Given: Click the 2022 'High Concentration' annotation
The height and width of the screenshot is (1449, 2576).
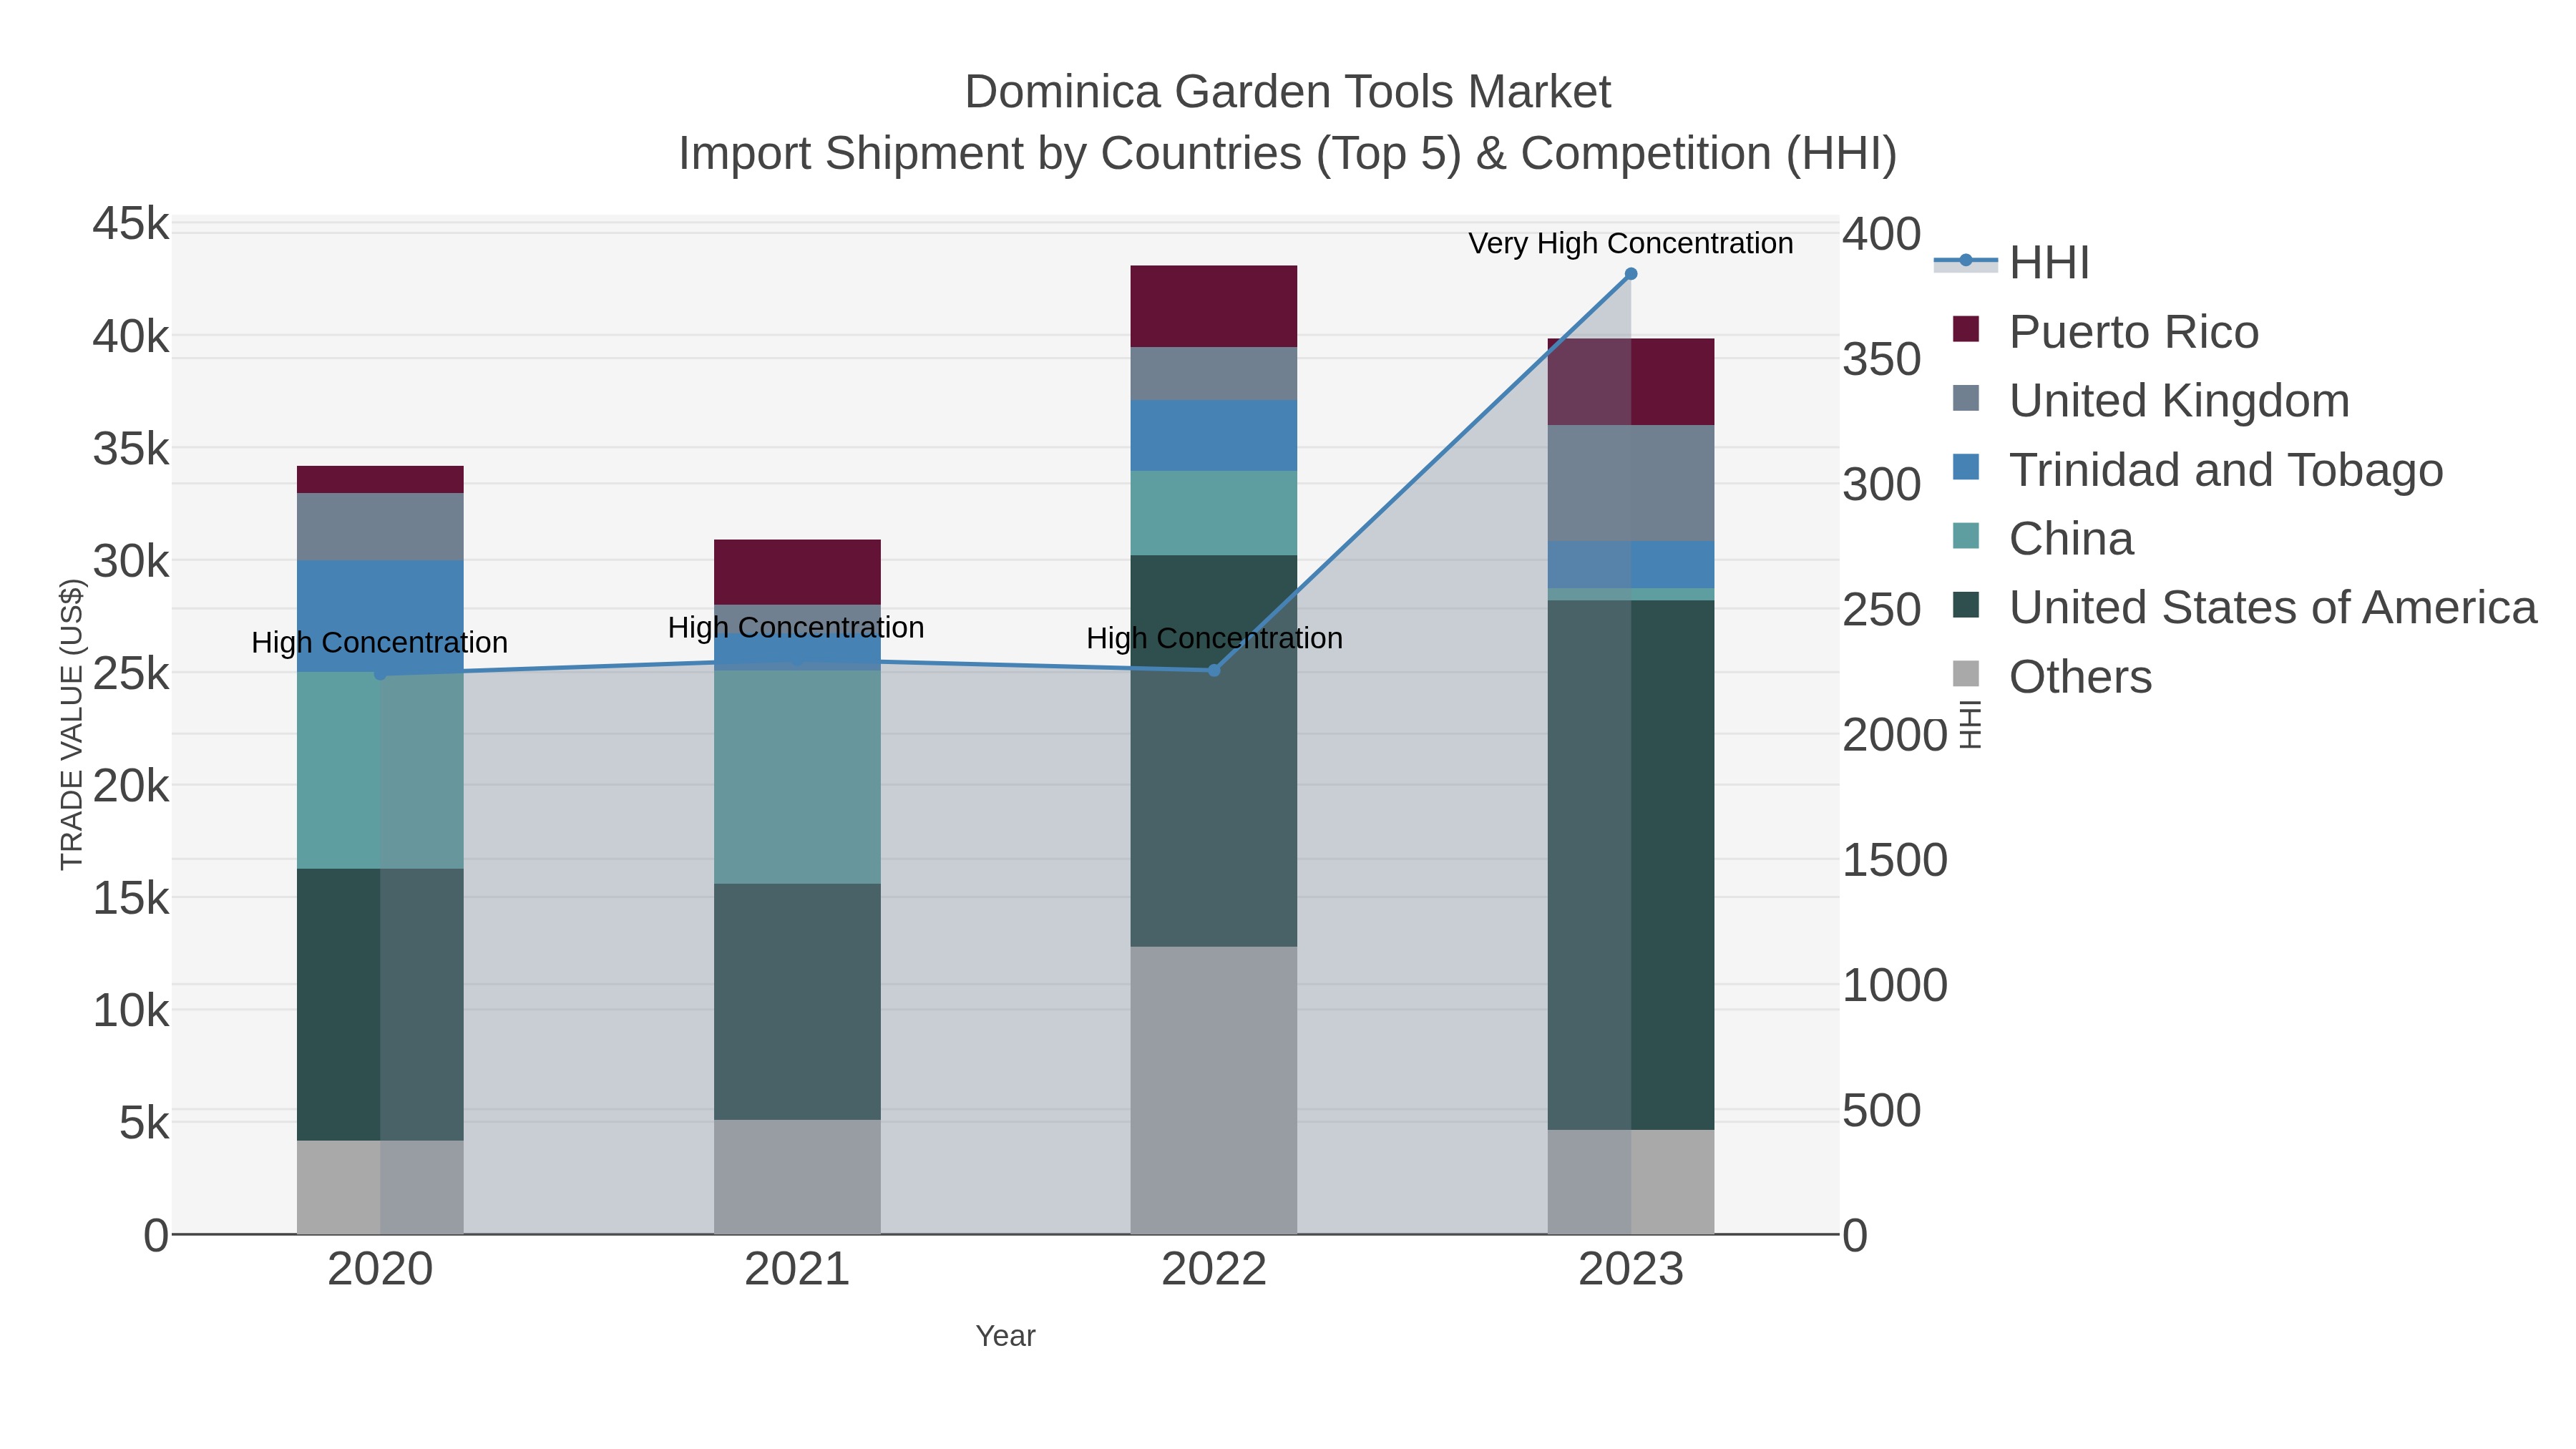Looking at the screenshot, I should (x=1214, y=638).
